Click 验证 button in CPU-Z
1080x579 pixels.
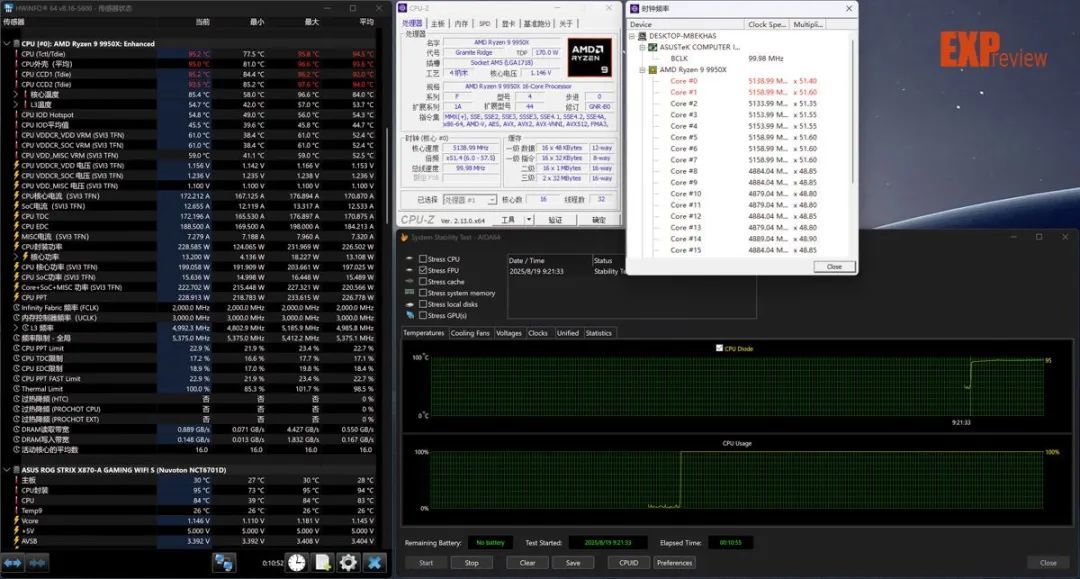[x=555, y=220]
